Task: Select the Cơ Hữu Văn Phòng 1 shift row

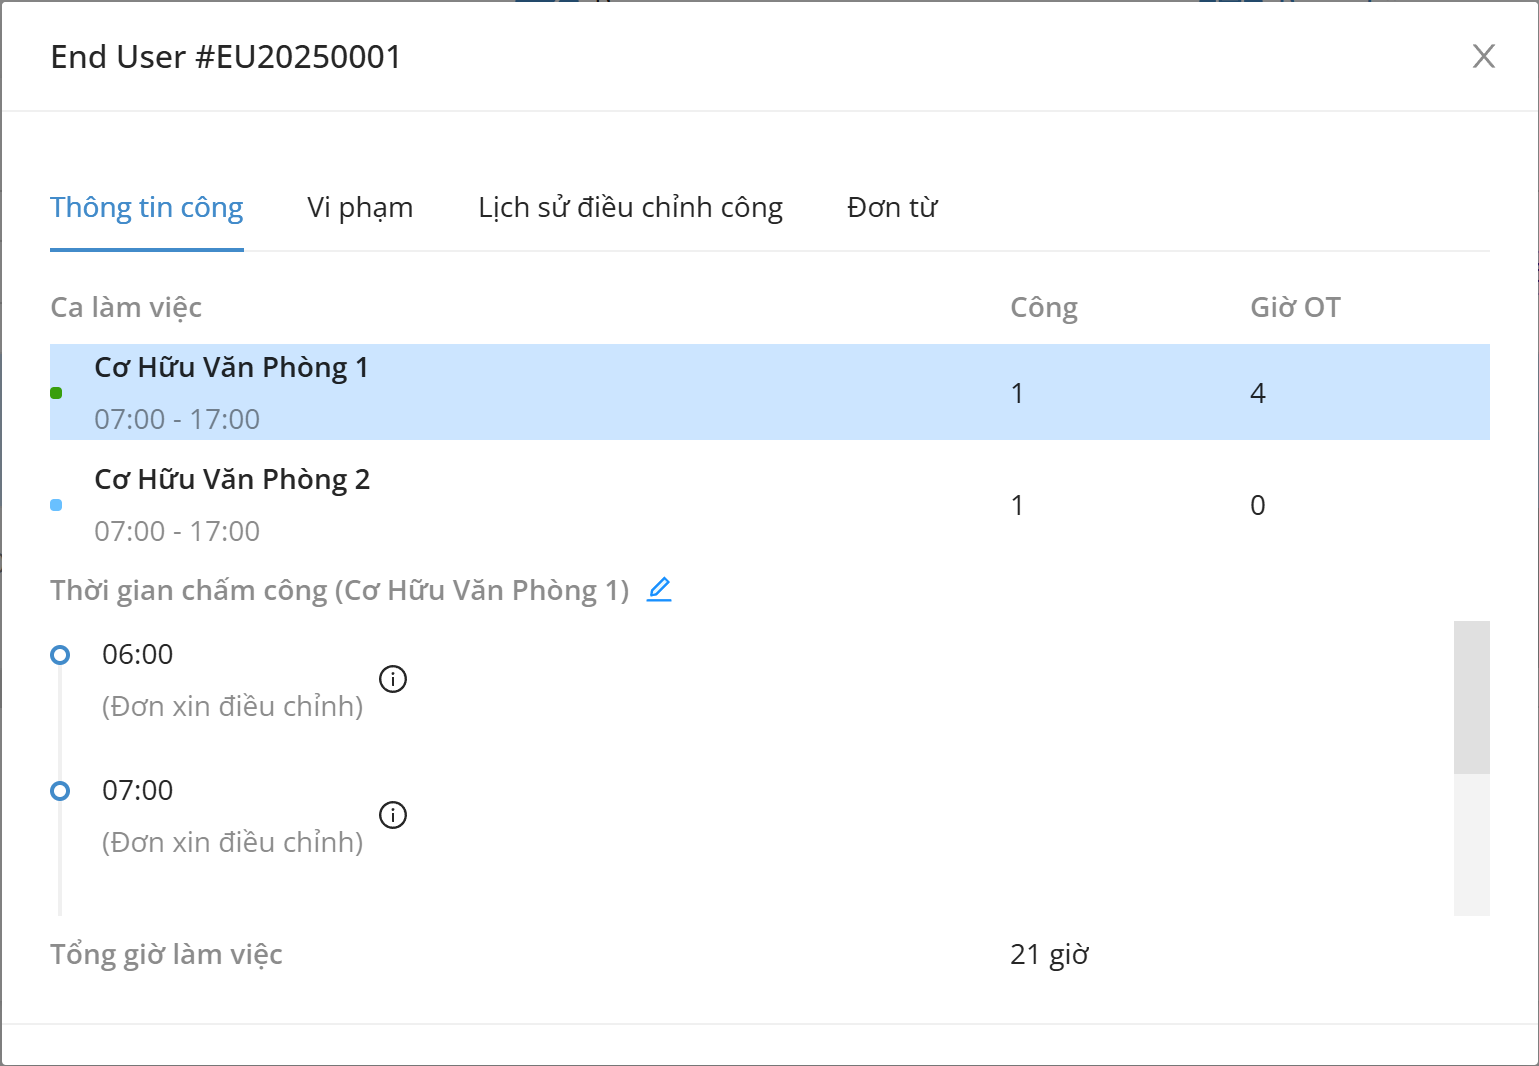Action: (600, 392)
